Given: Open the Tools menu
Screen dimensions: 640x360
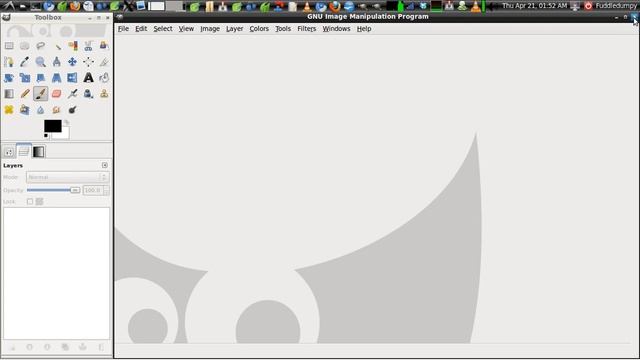Looking at the screenshot, I should [x=283, y=29].
